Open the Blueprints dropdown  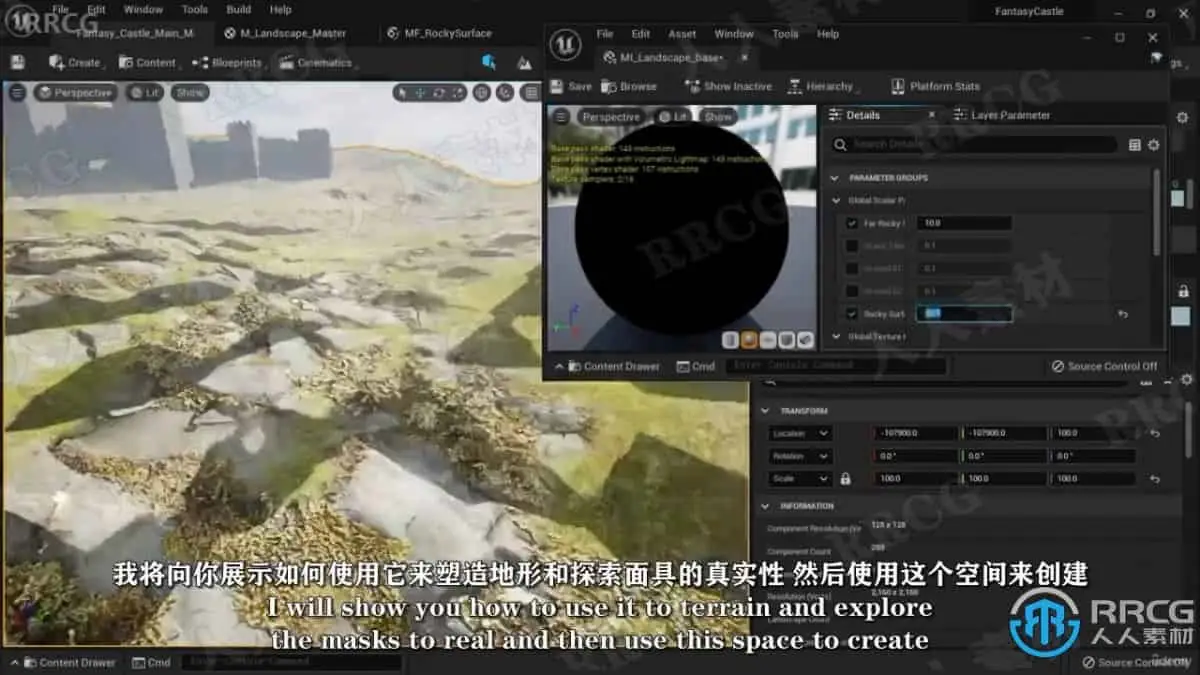point(229,62)
